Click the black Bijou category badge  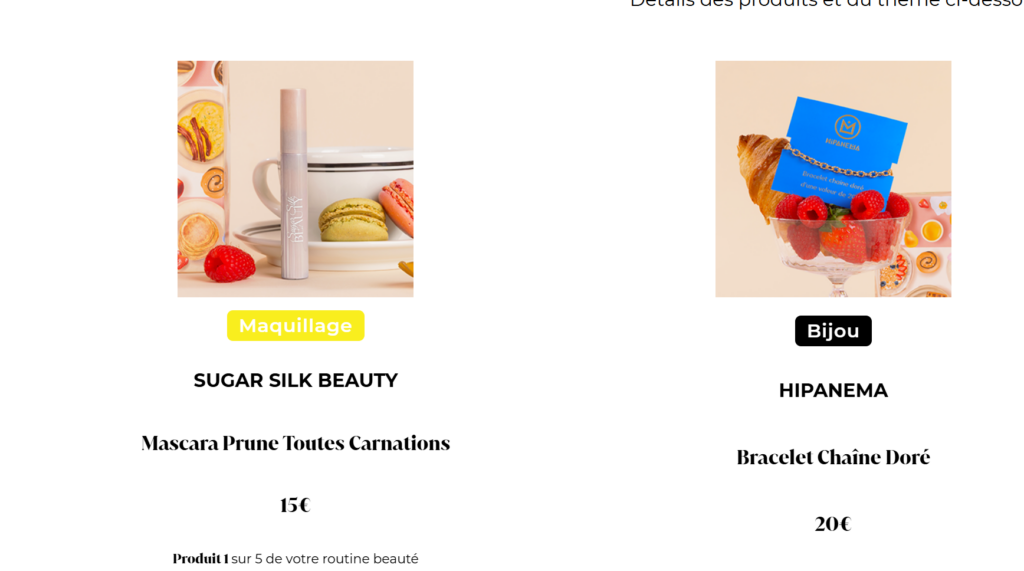coord(833,331)
